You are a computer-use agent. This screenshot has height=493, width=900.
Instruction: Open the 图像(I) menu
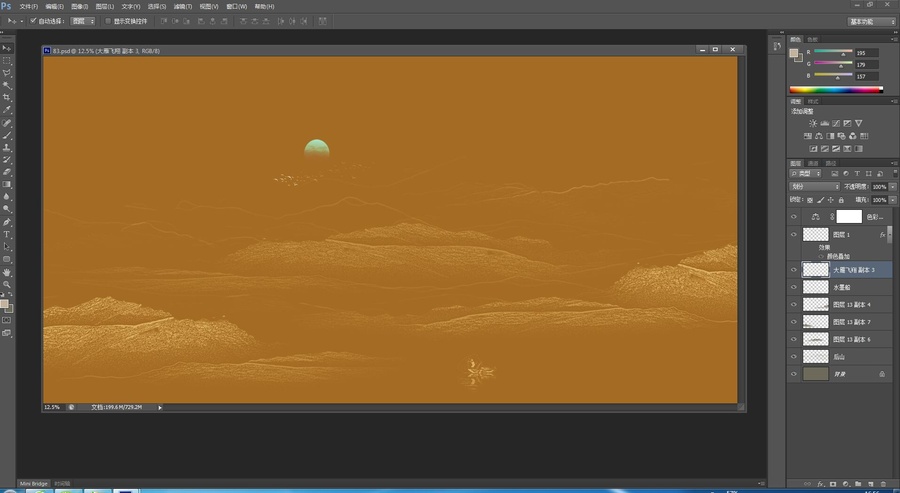[x=79, y=6]
